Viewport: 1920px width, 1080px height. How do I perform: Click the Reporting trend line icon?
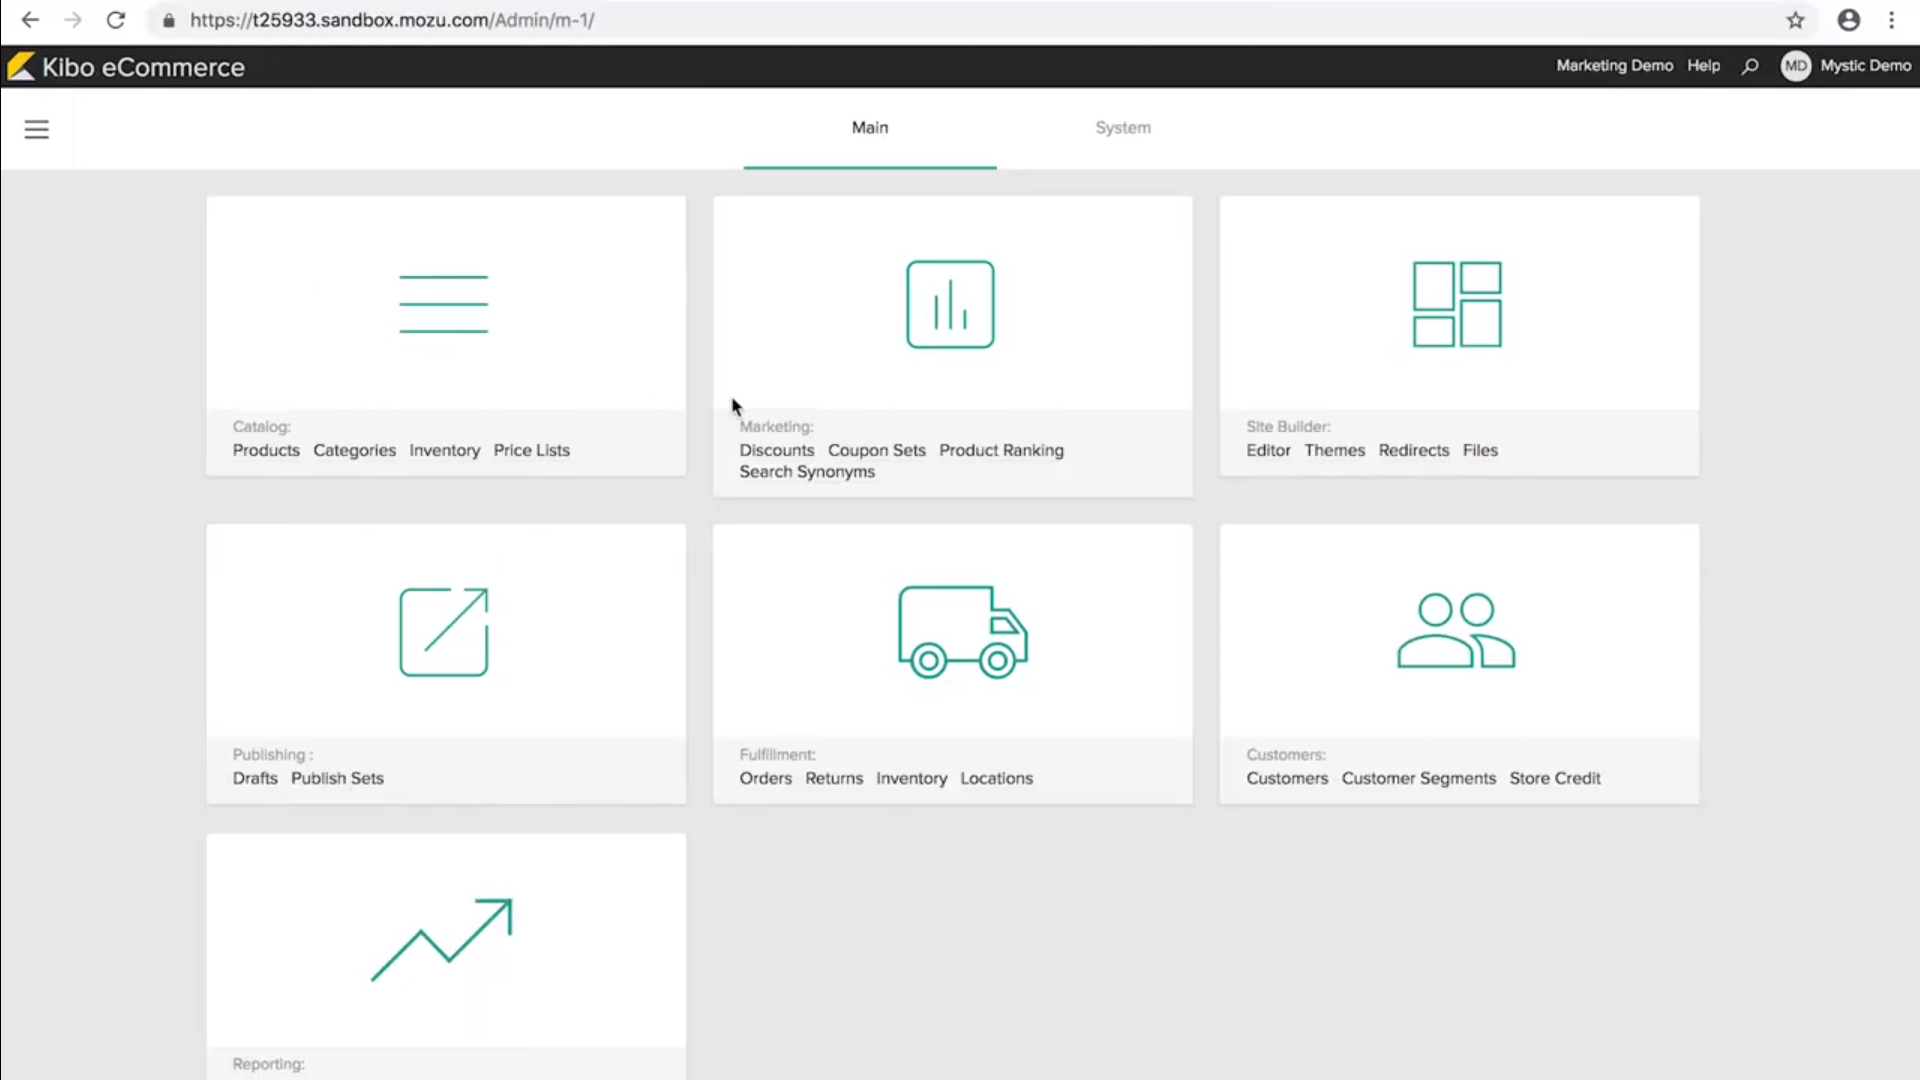point(443,940)
